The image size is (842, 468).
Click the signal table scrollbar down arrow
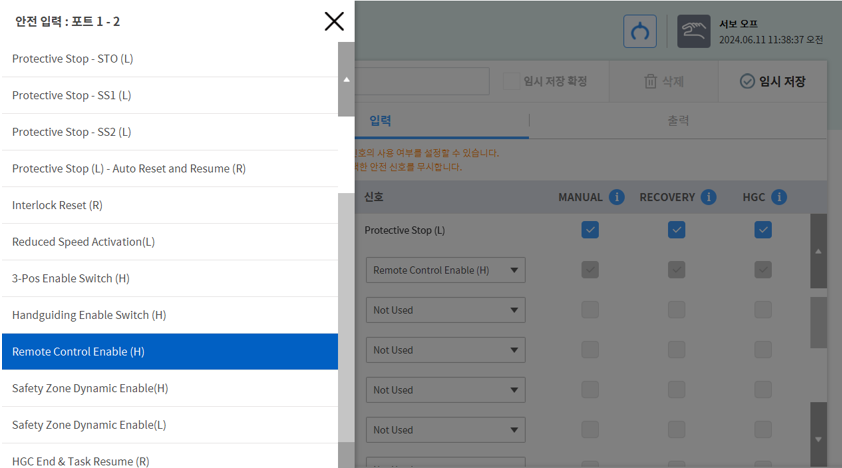818,439
